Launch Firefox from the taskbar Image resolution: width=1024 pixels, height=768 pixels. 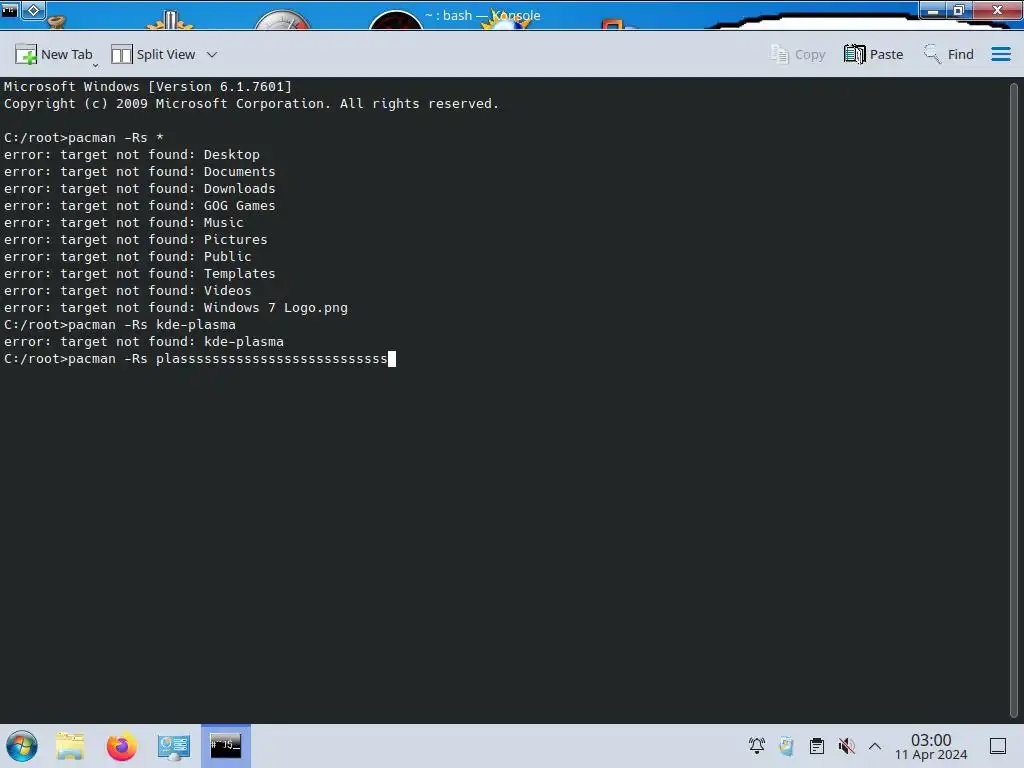tap(121, 746)
